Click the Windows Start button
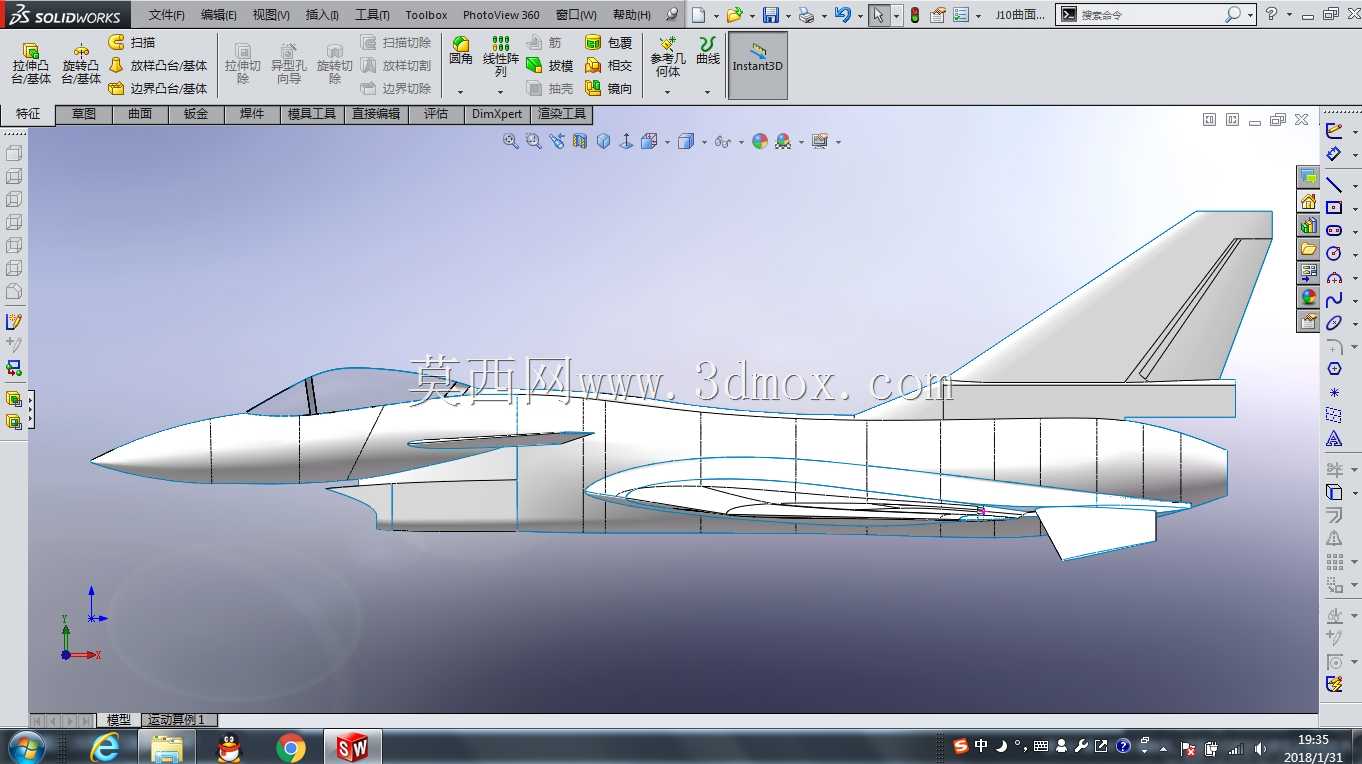 (x=25, y=747)
